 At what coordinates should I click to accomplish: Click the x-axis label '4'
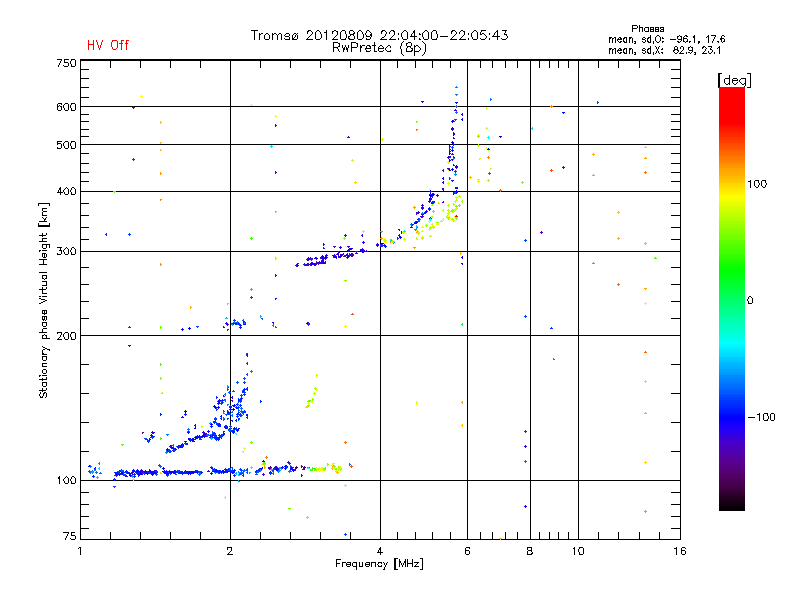point(380,551)
